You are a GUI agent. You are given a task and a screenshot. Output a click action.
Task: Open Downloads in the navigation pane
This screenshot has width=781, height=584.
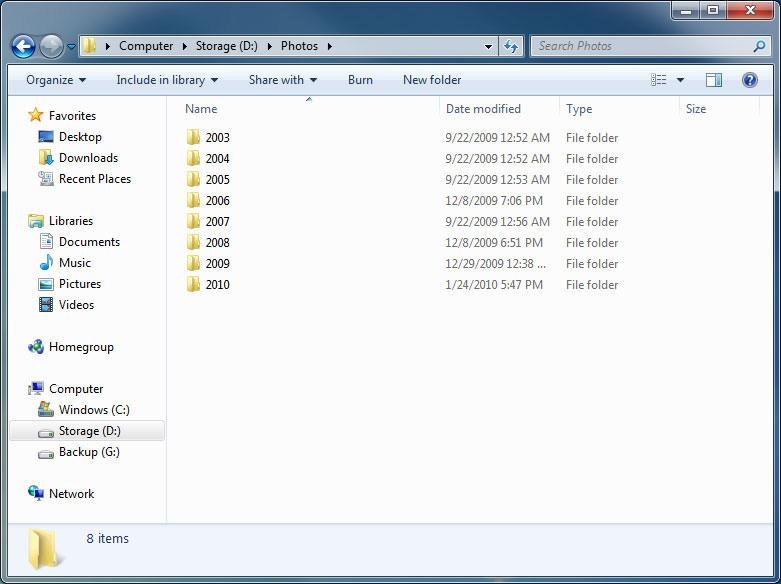pos(88,157)
